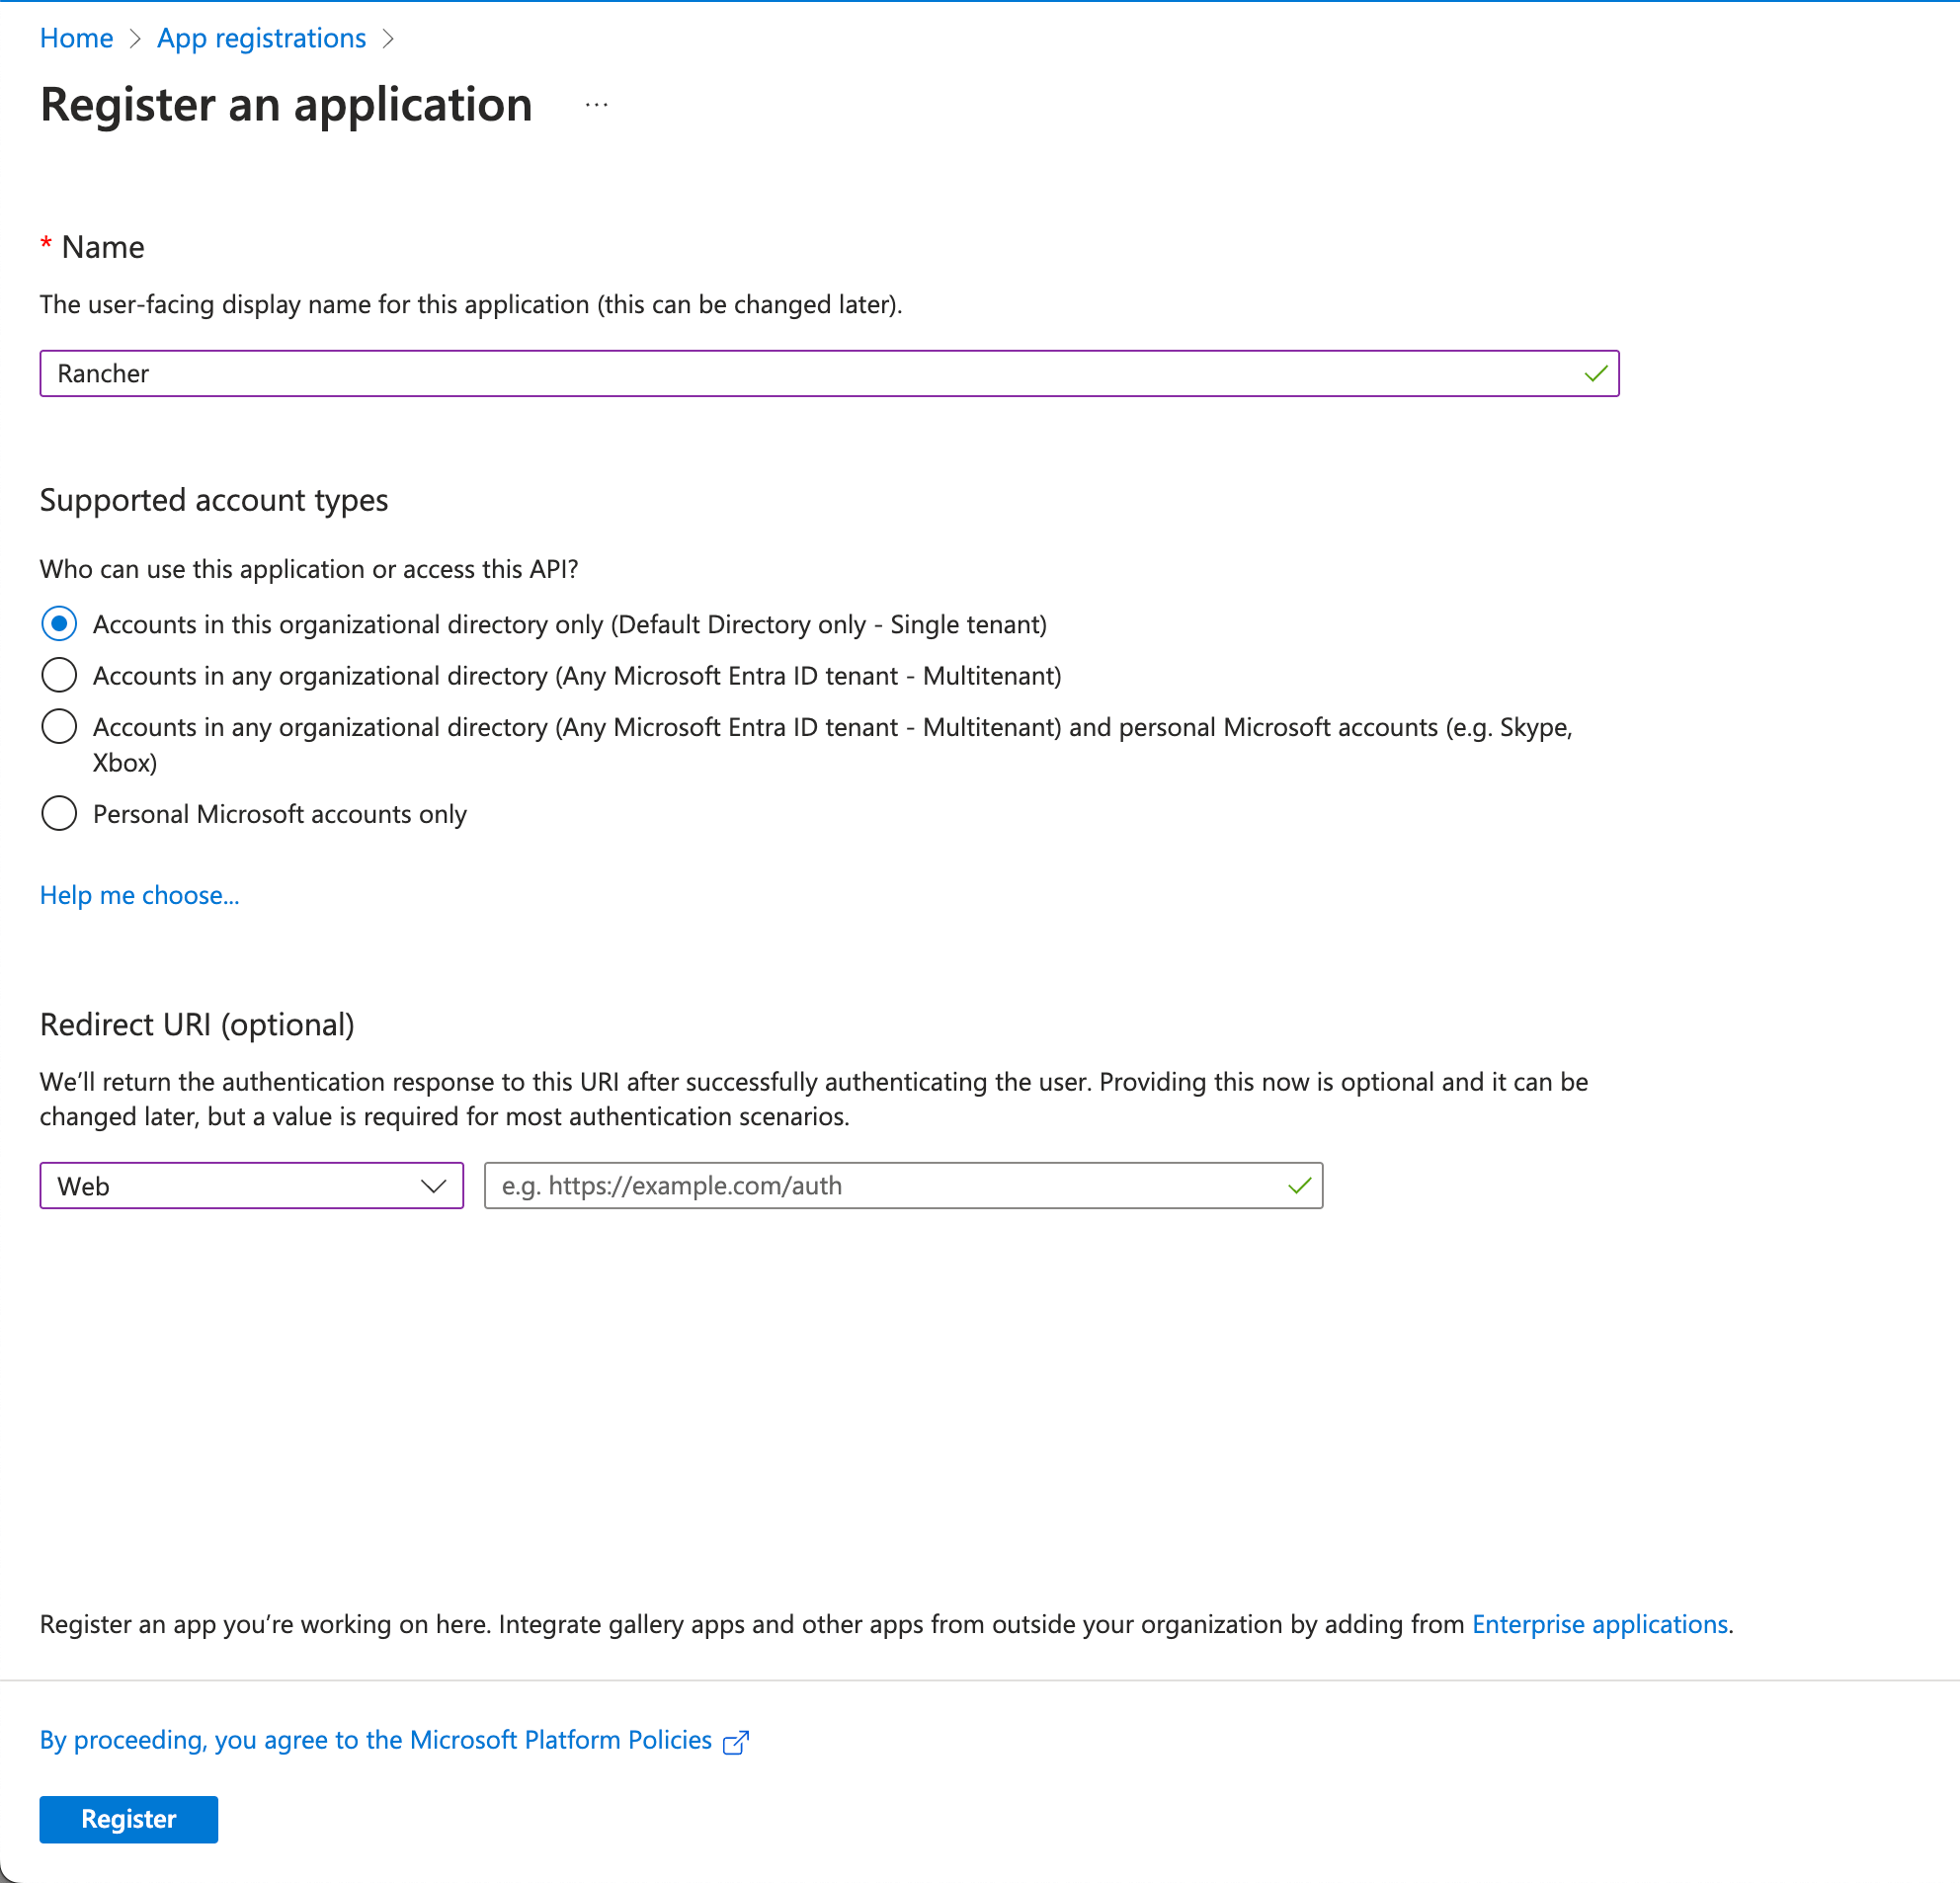
Task: Click the breadcrumb chevron after App registrations
Action: 390,38
